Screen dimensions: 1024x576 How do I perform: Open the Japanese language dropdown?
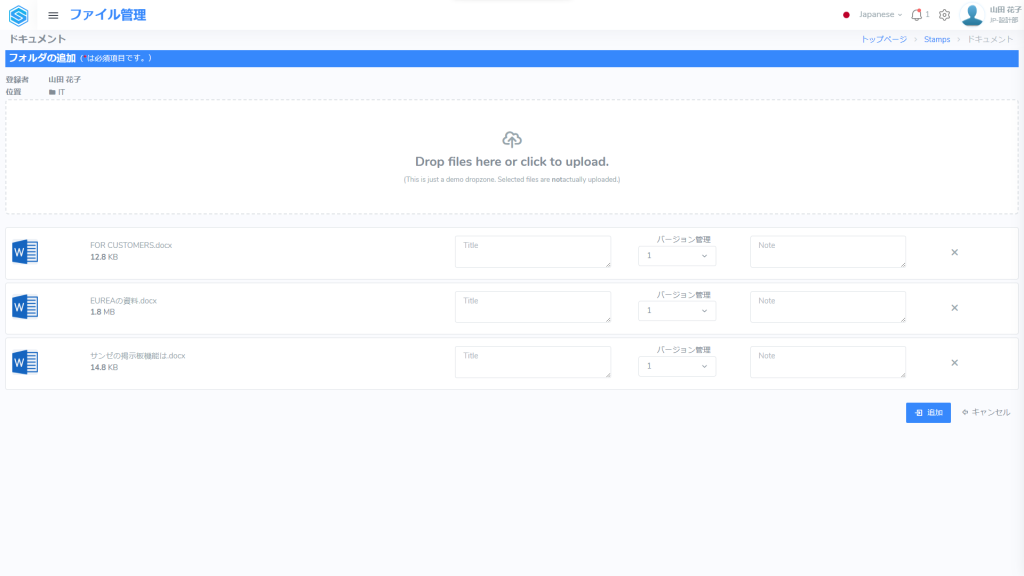point(873,15)
